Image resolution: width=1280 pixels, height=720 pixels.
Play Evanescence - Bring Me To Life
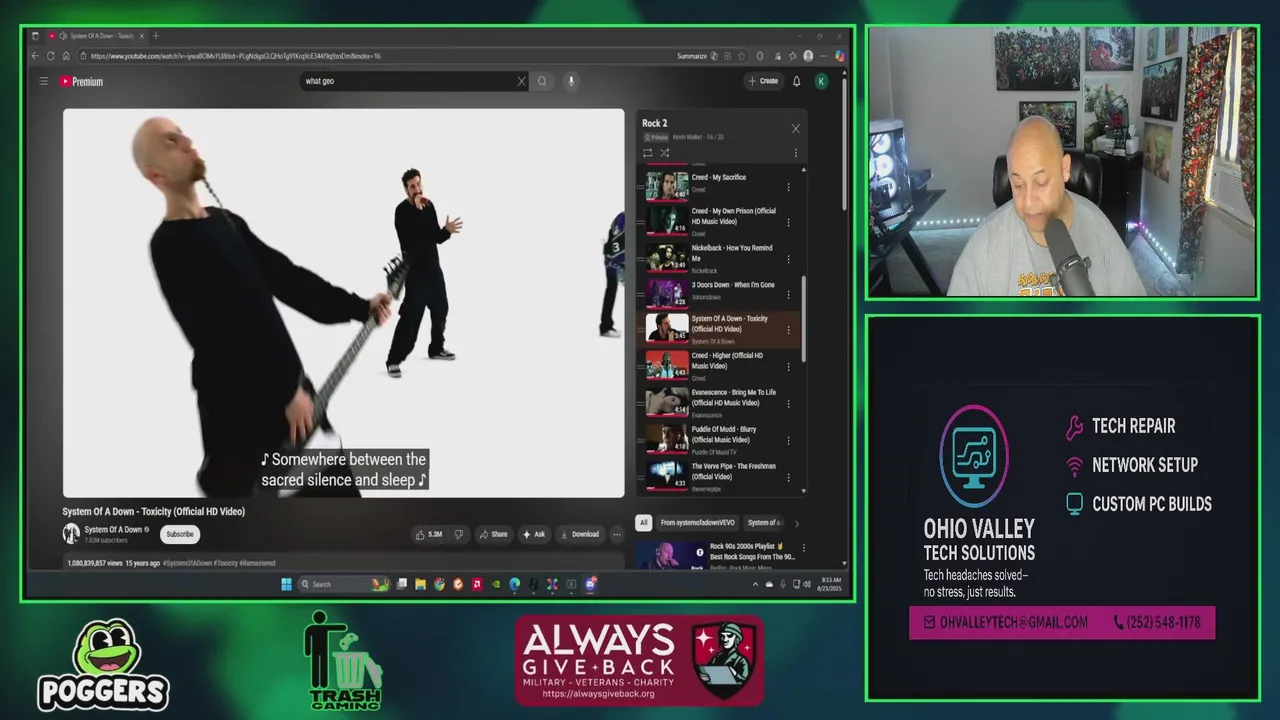[718, 402]
